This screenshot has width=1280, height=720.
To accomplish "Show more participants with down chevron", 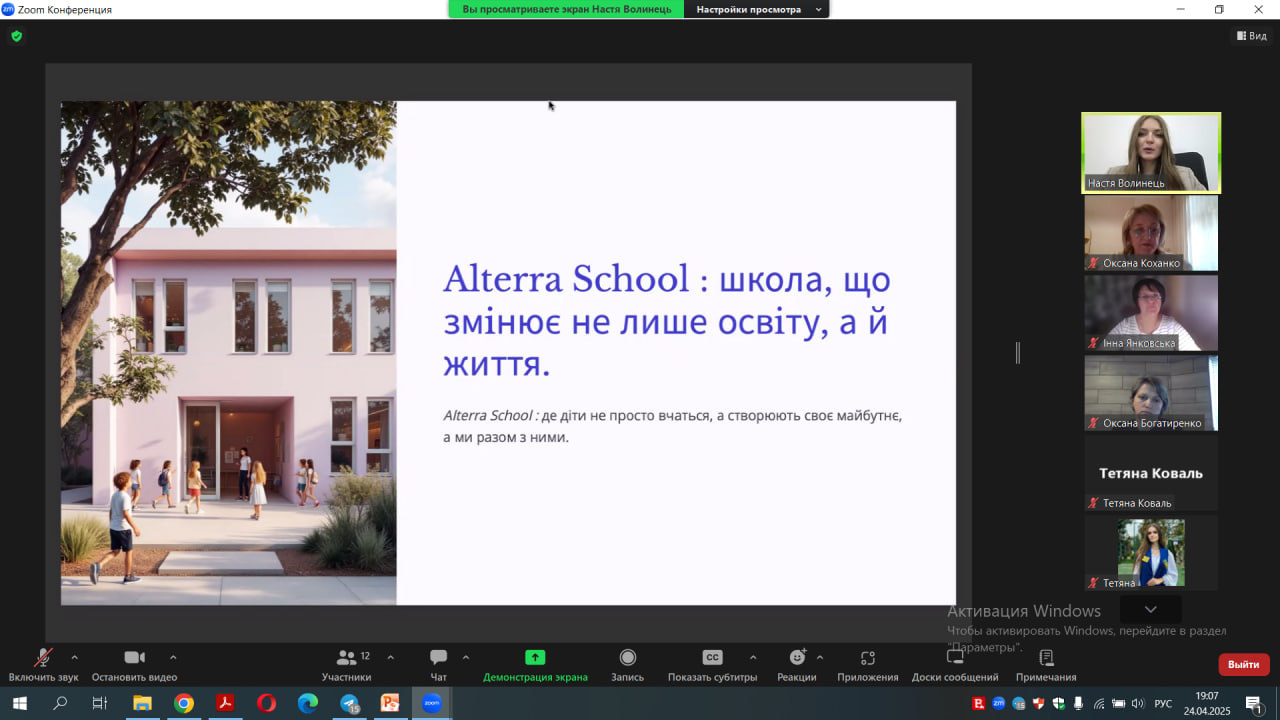I will (1151, 609).
